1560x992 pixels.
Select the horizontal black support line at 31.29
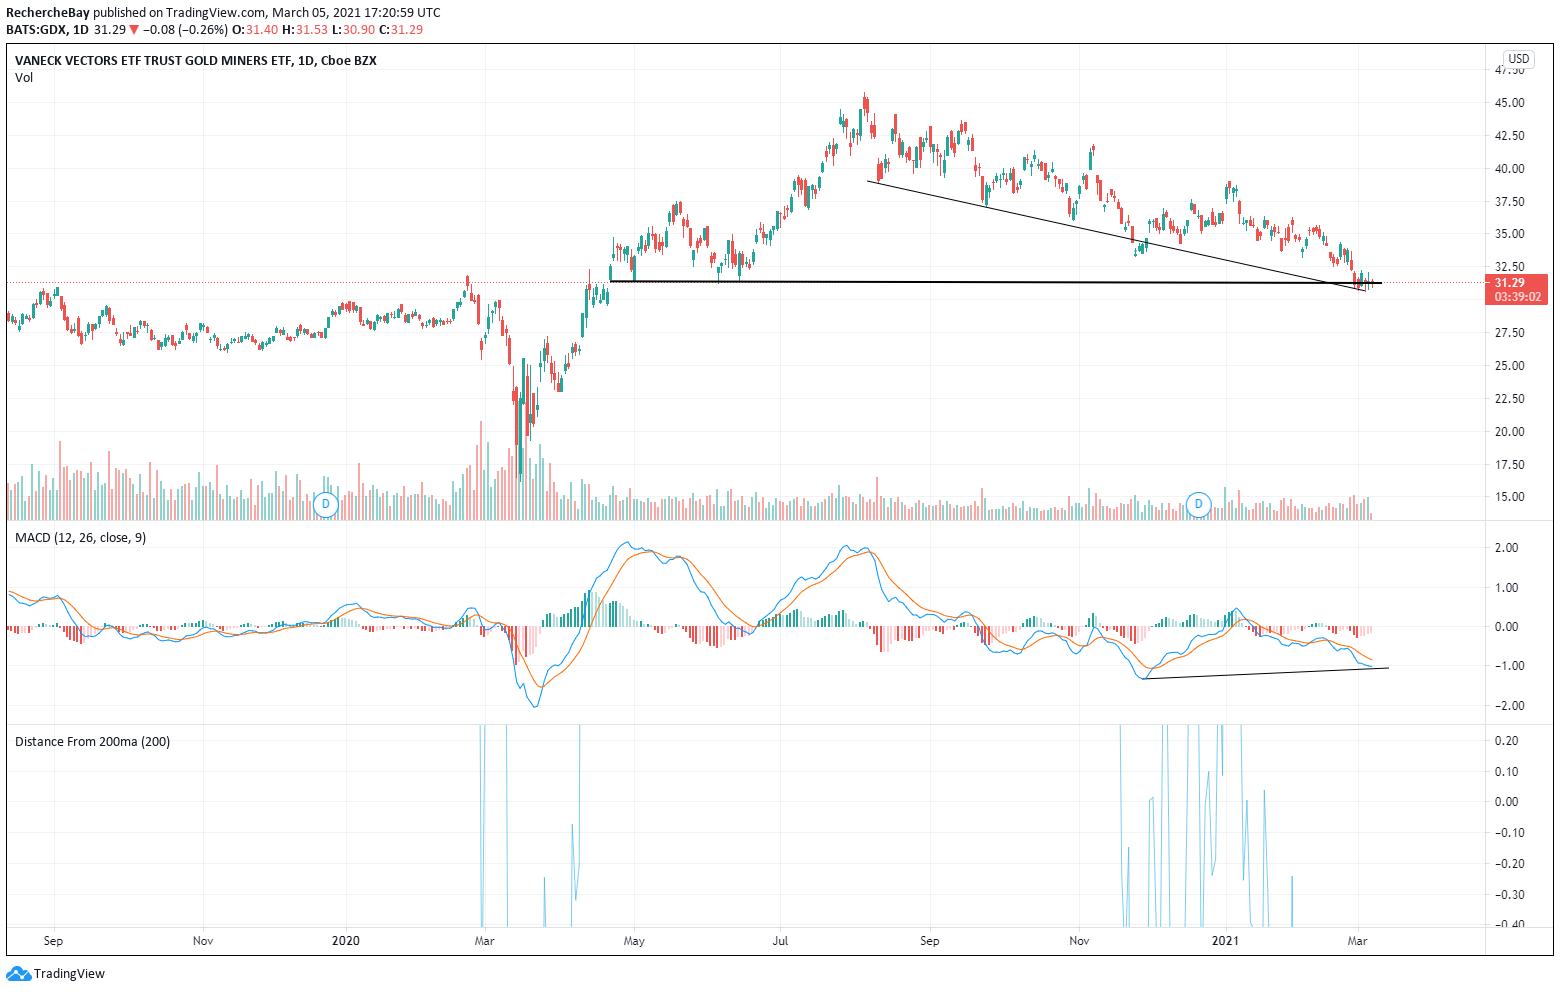coord(995,282)
